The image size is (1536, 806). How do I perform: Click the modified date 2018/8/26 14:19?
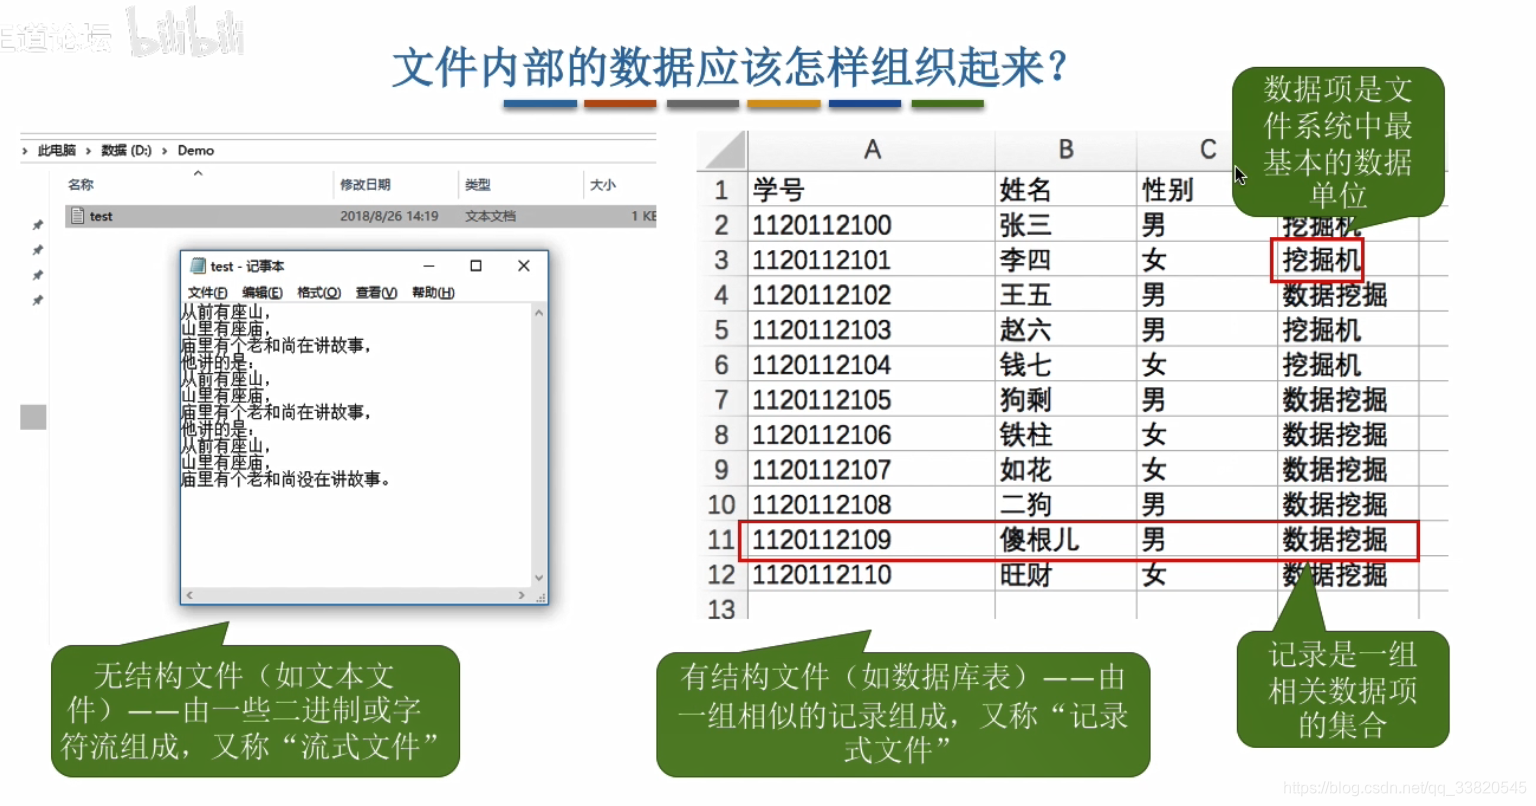tap(389, 216)
